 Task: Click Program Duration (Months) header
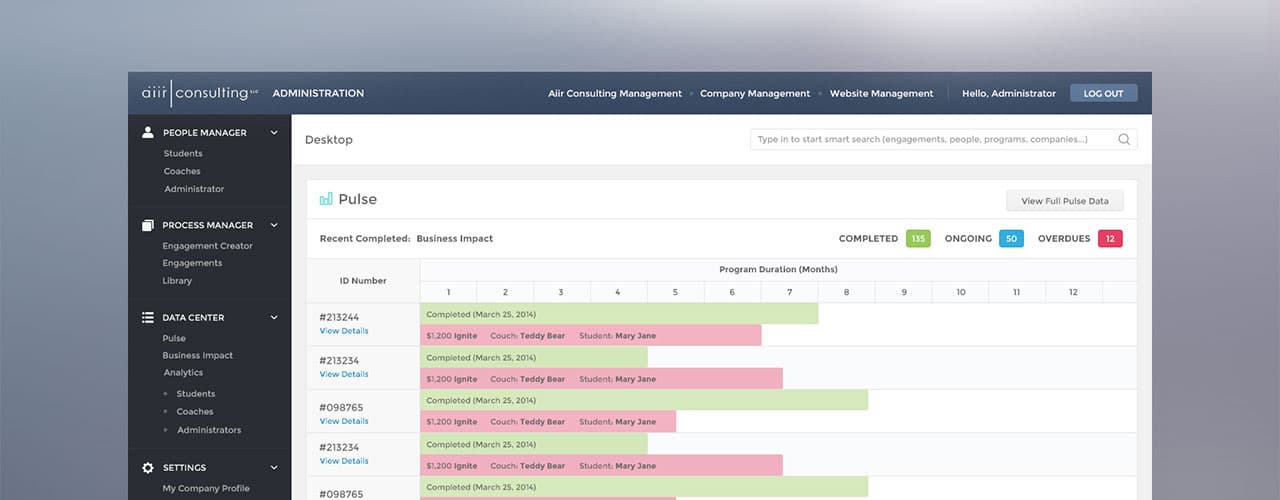pyautogui.click(x=778, y=270)
